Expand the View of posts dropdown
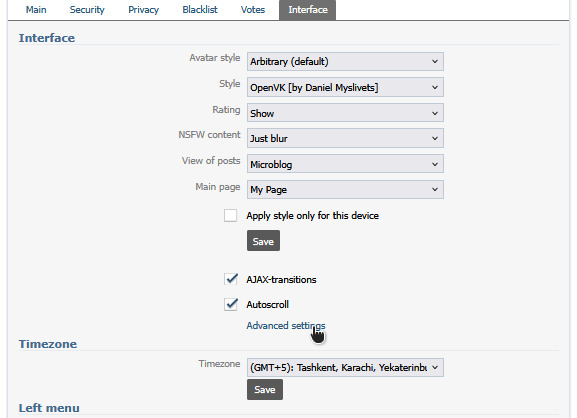This screenshot has width=577, height=418. tap(345, 164)
